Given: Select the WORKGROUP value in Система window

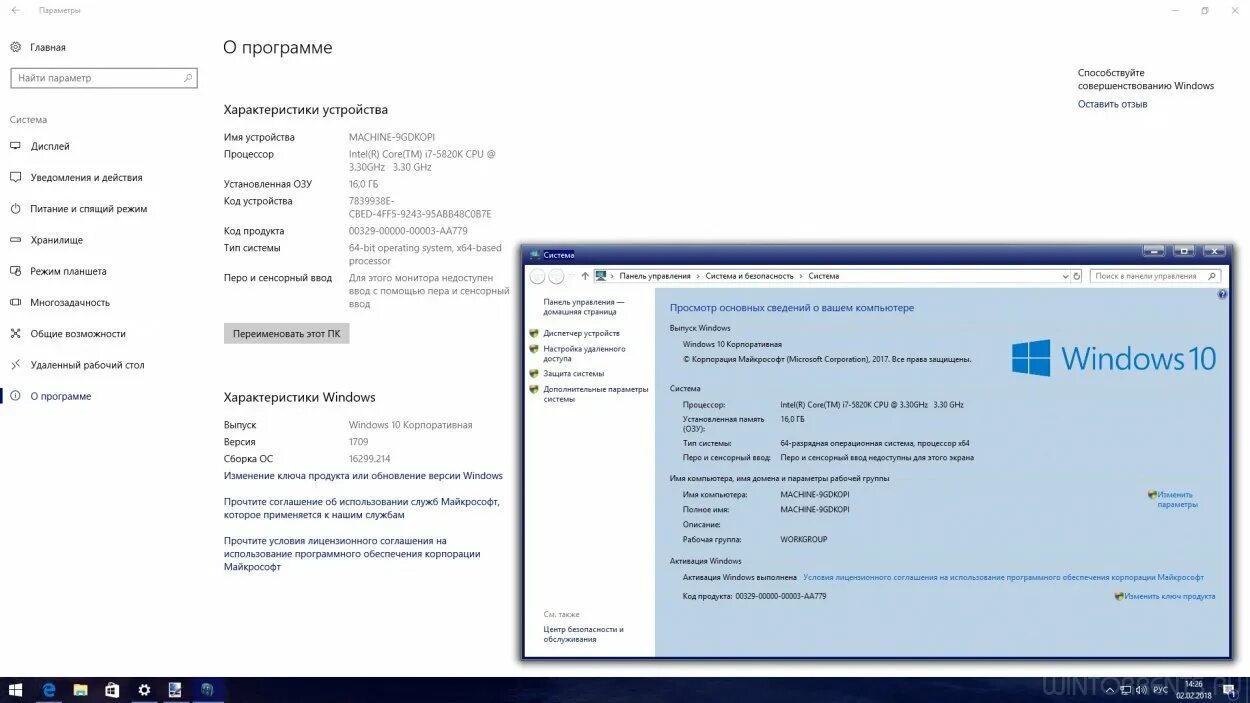Looking at the screenshot, I should pyautogui.click(x=804, y=539).
